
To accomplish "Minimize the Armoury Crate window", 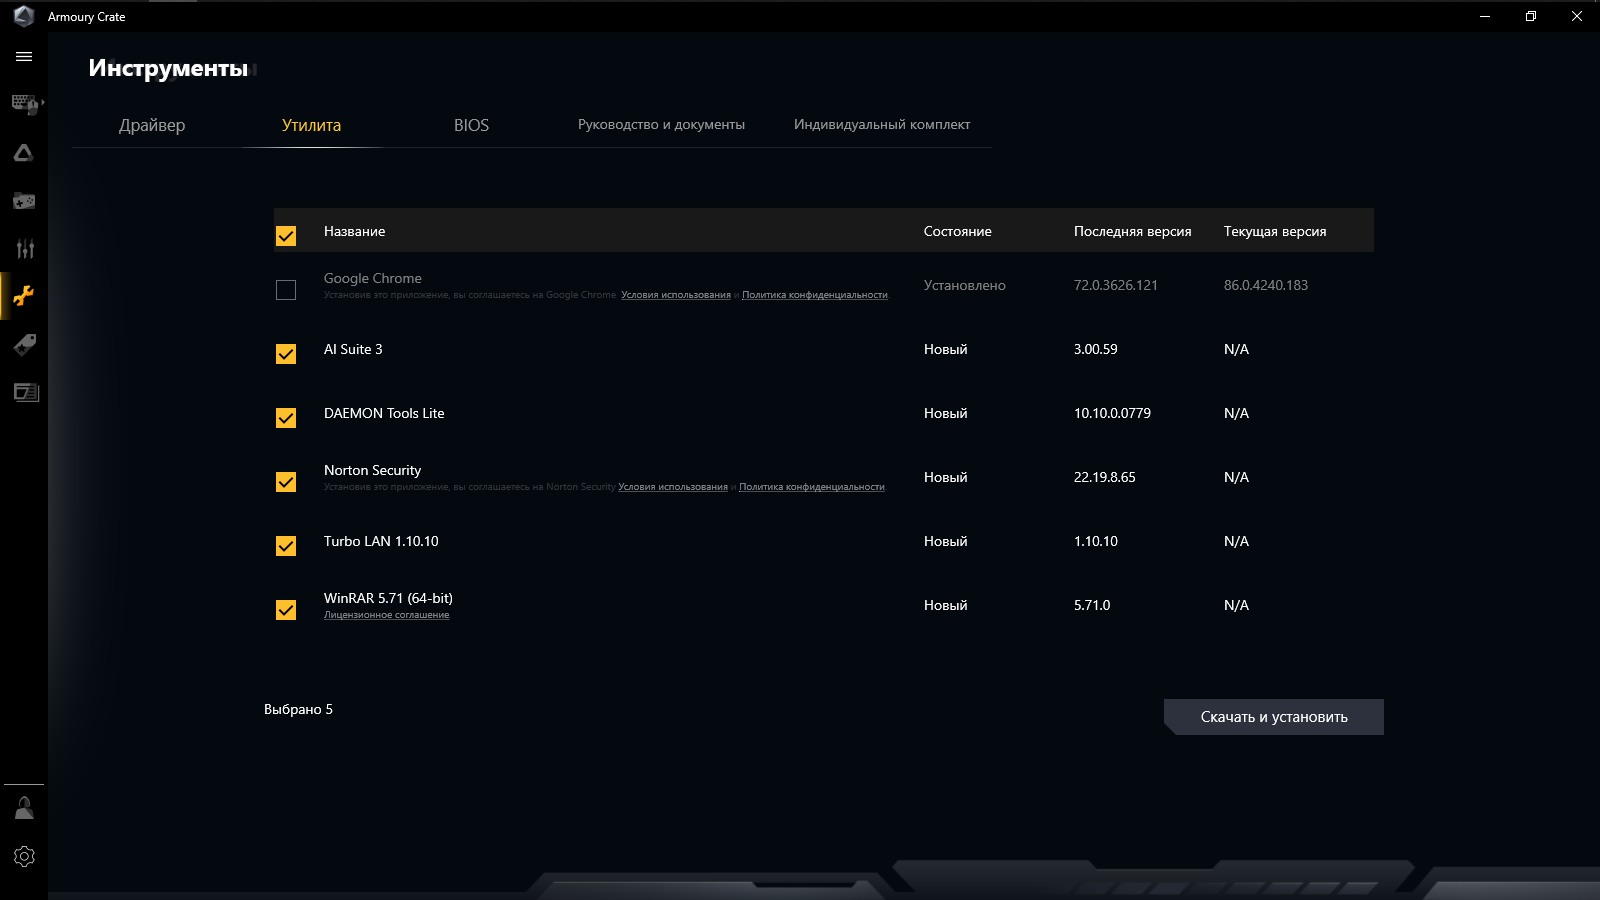I will [1485, 16].
